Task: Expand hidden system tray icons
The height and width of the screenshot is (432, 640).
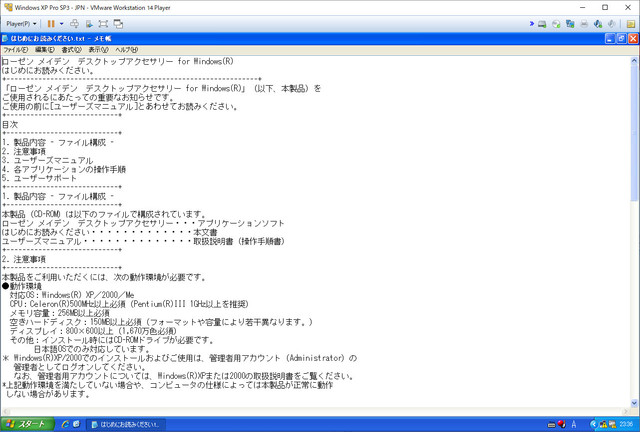Action: pyautogui.click(x=593, y=425)
